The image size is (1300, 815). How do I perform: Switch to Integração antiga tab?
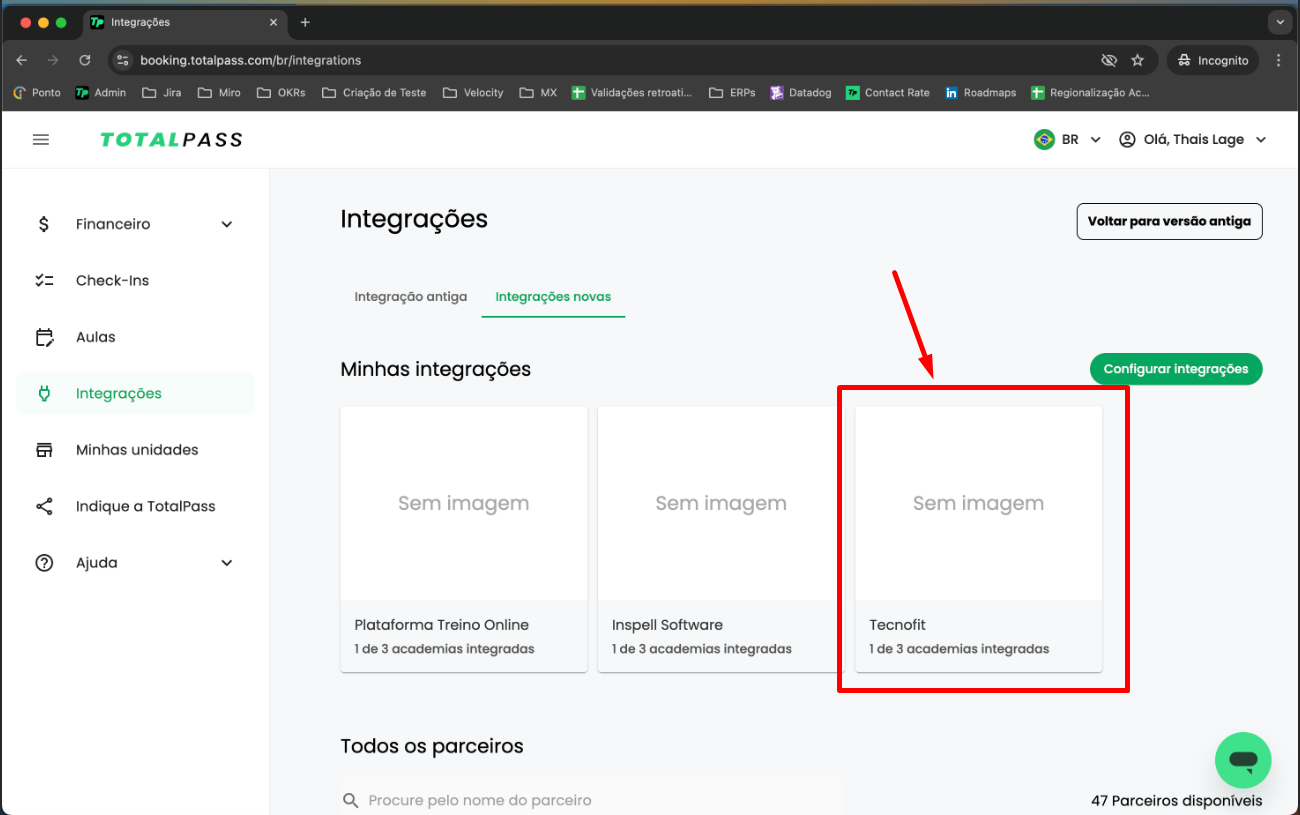point(410,297)
